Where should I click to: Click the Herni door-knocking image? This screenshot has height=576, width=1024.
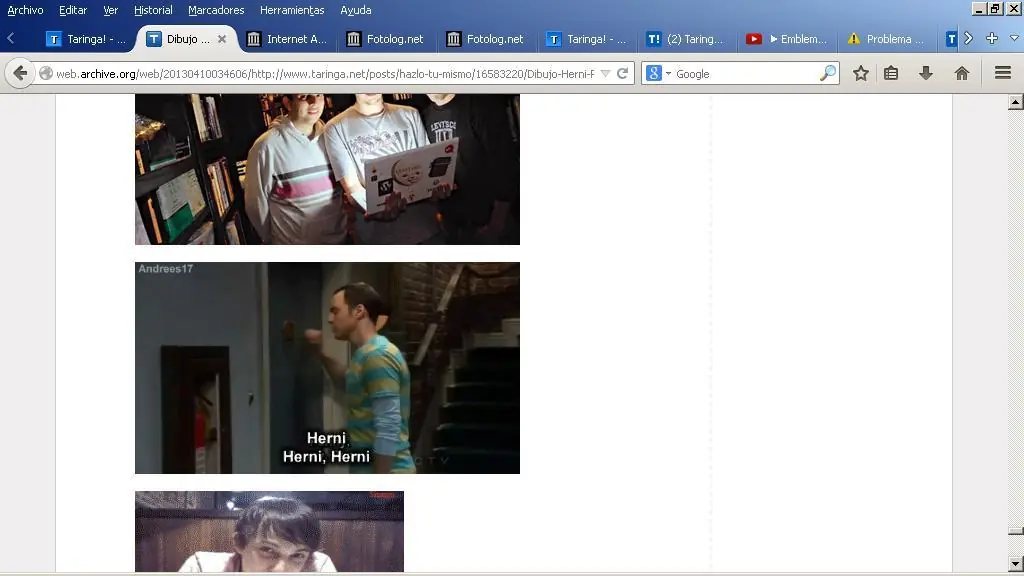[327, 368]
